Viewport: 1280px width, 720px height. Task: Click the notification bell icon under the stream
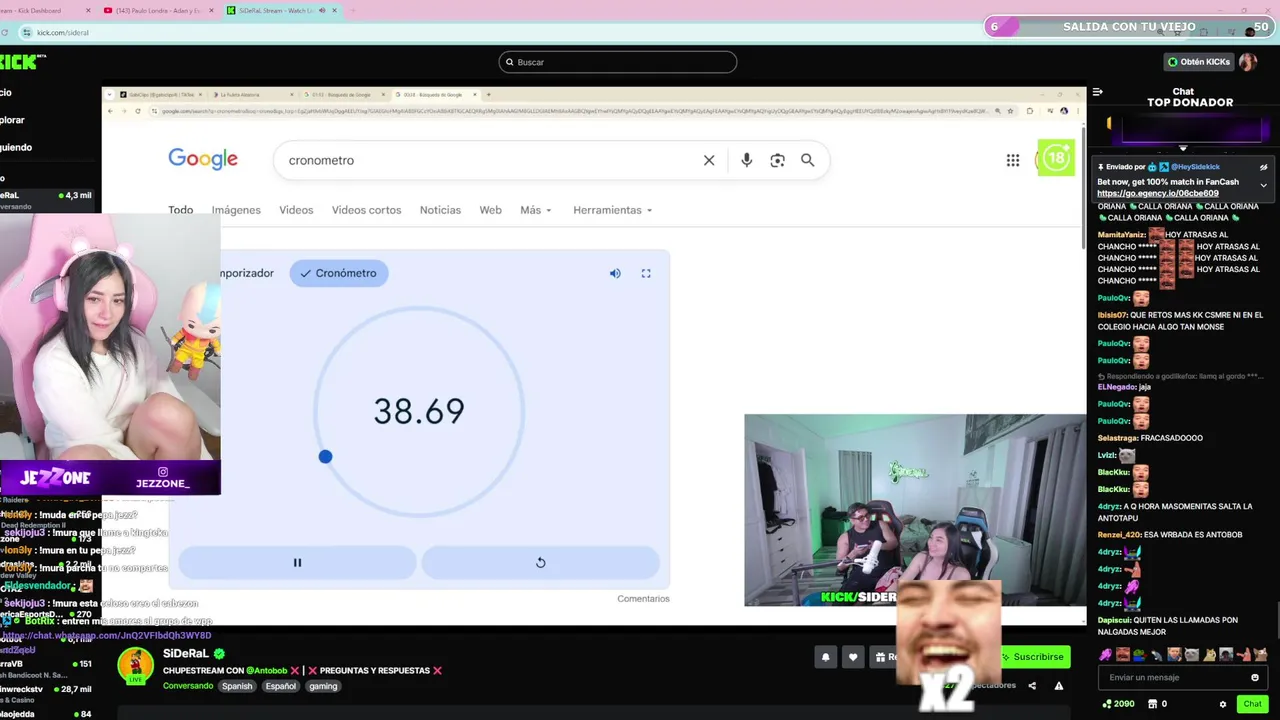(x=825, y=657)
